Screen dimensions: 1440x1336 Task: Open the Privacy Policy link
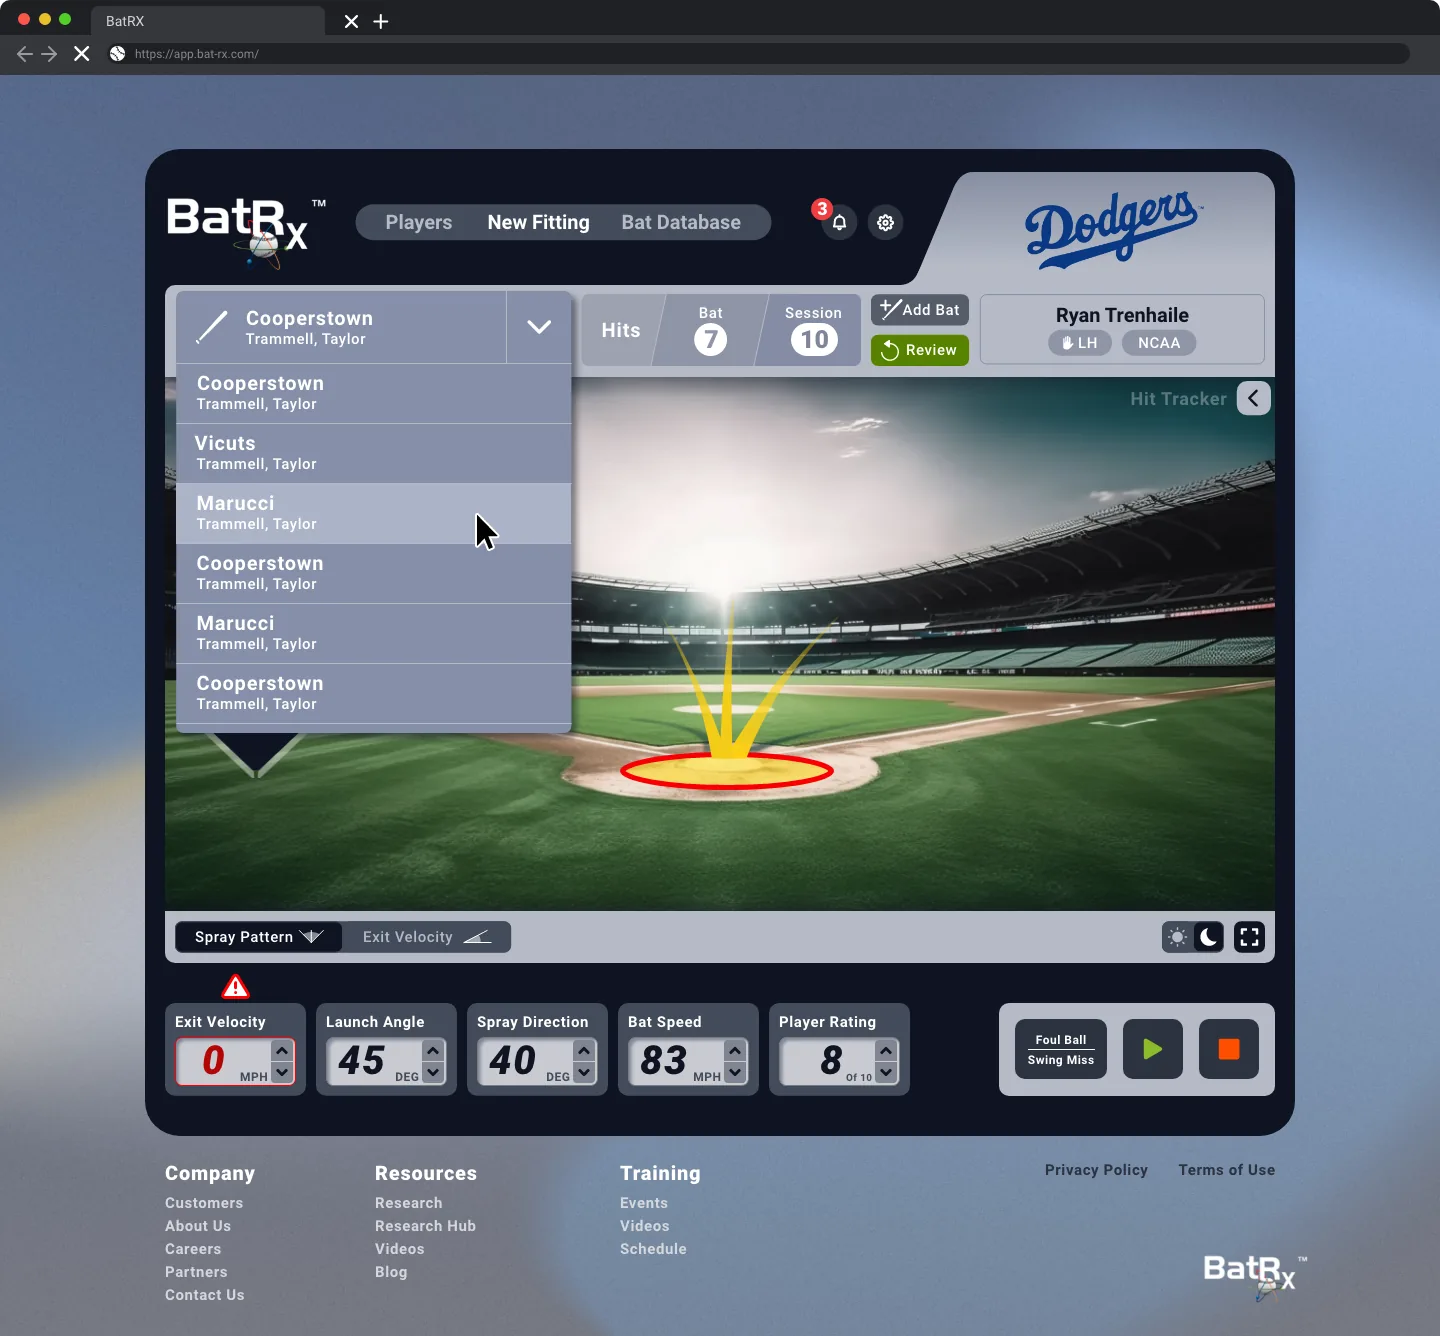[1096, 1170]
